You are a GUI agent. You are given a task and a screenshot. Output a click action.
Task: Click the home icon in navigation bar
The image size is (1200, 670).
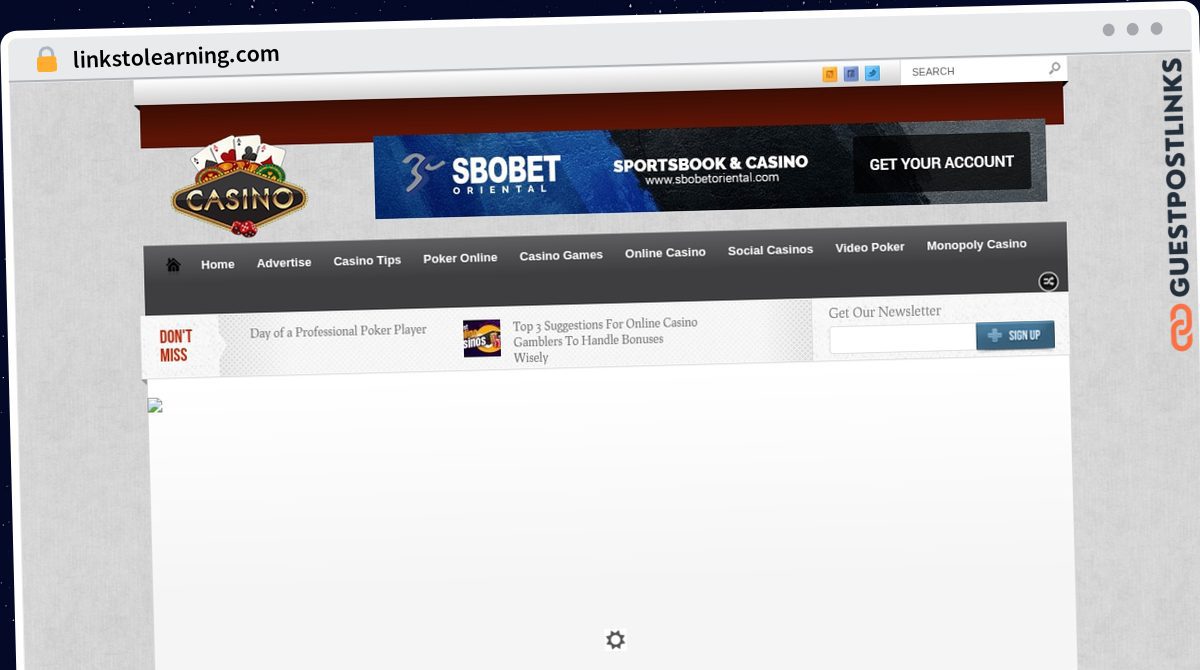(173, 265)
